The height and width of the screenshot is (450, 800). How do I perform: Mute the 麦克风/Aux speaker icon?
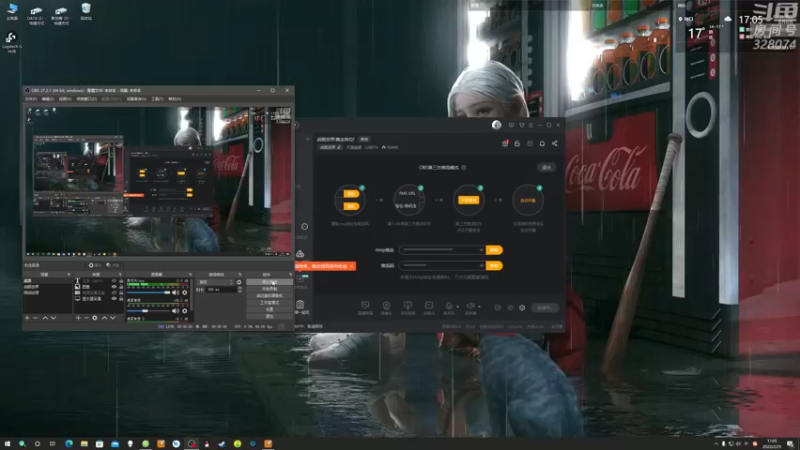pos(175,293)
